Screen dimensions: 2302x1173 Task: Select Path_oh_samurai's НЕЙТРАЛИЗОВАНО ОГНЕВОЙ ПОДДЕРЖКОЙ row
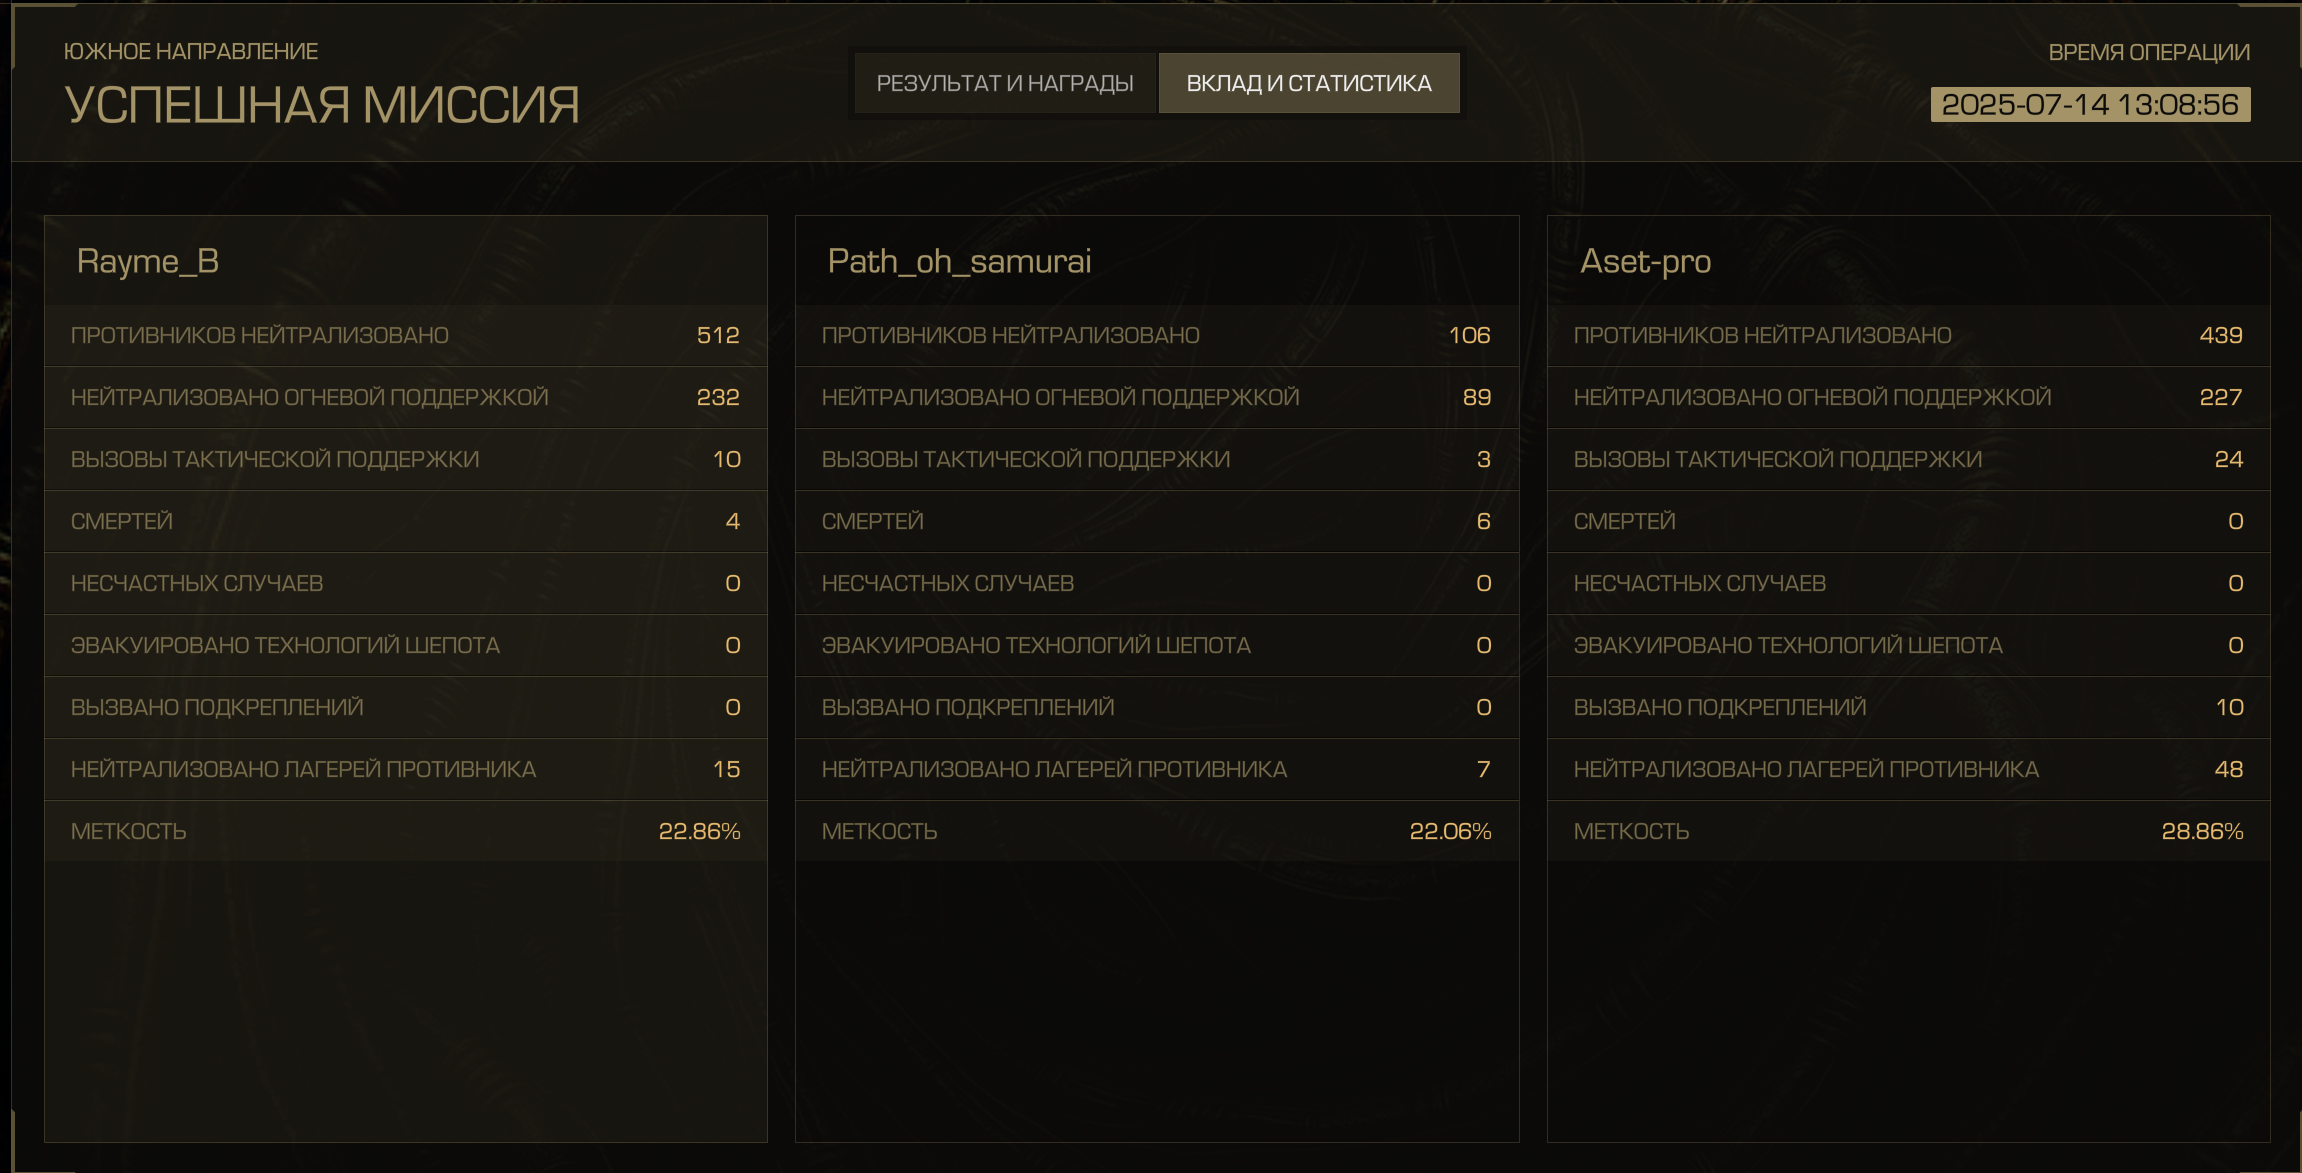point(1157,397)
